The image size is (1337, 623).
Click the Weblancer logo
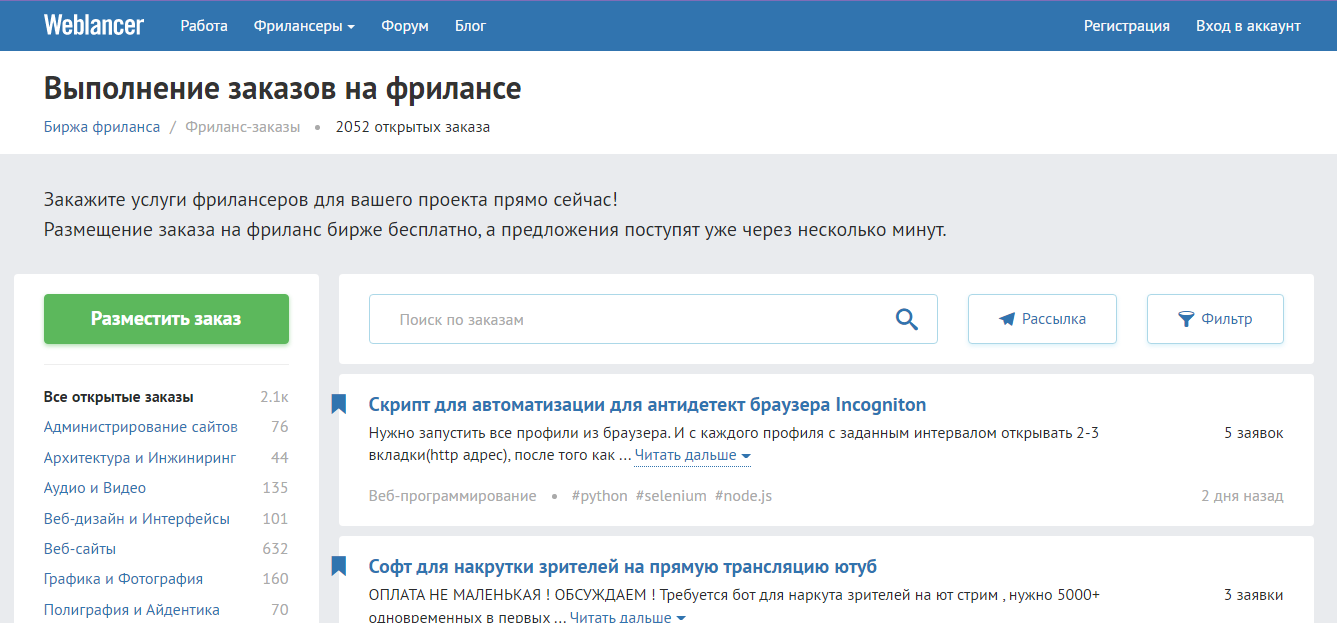pos(94,25)
